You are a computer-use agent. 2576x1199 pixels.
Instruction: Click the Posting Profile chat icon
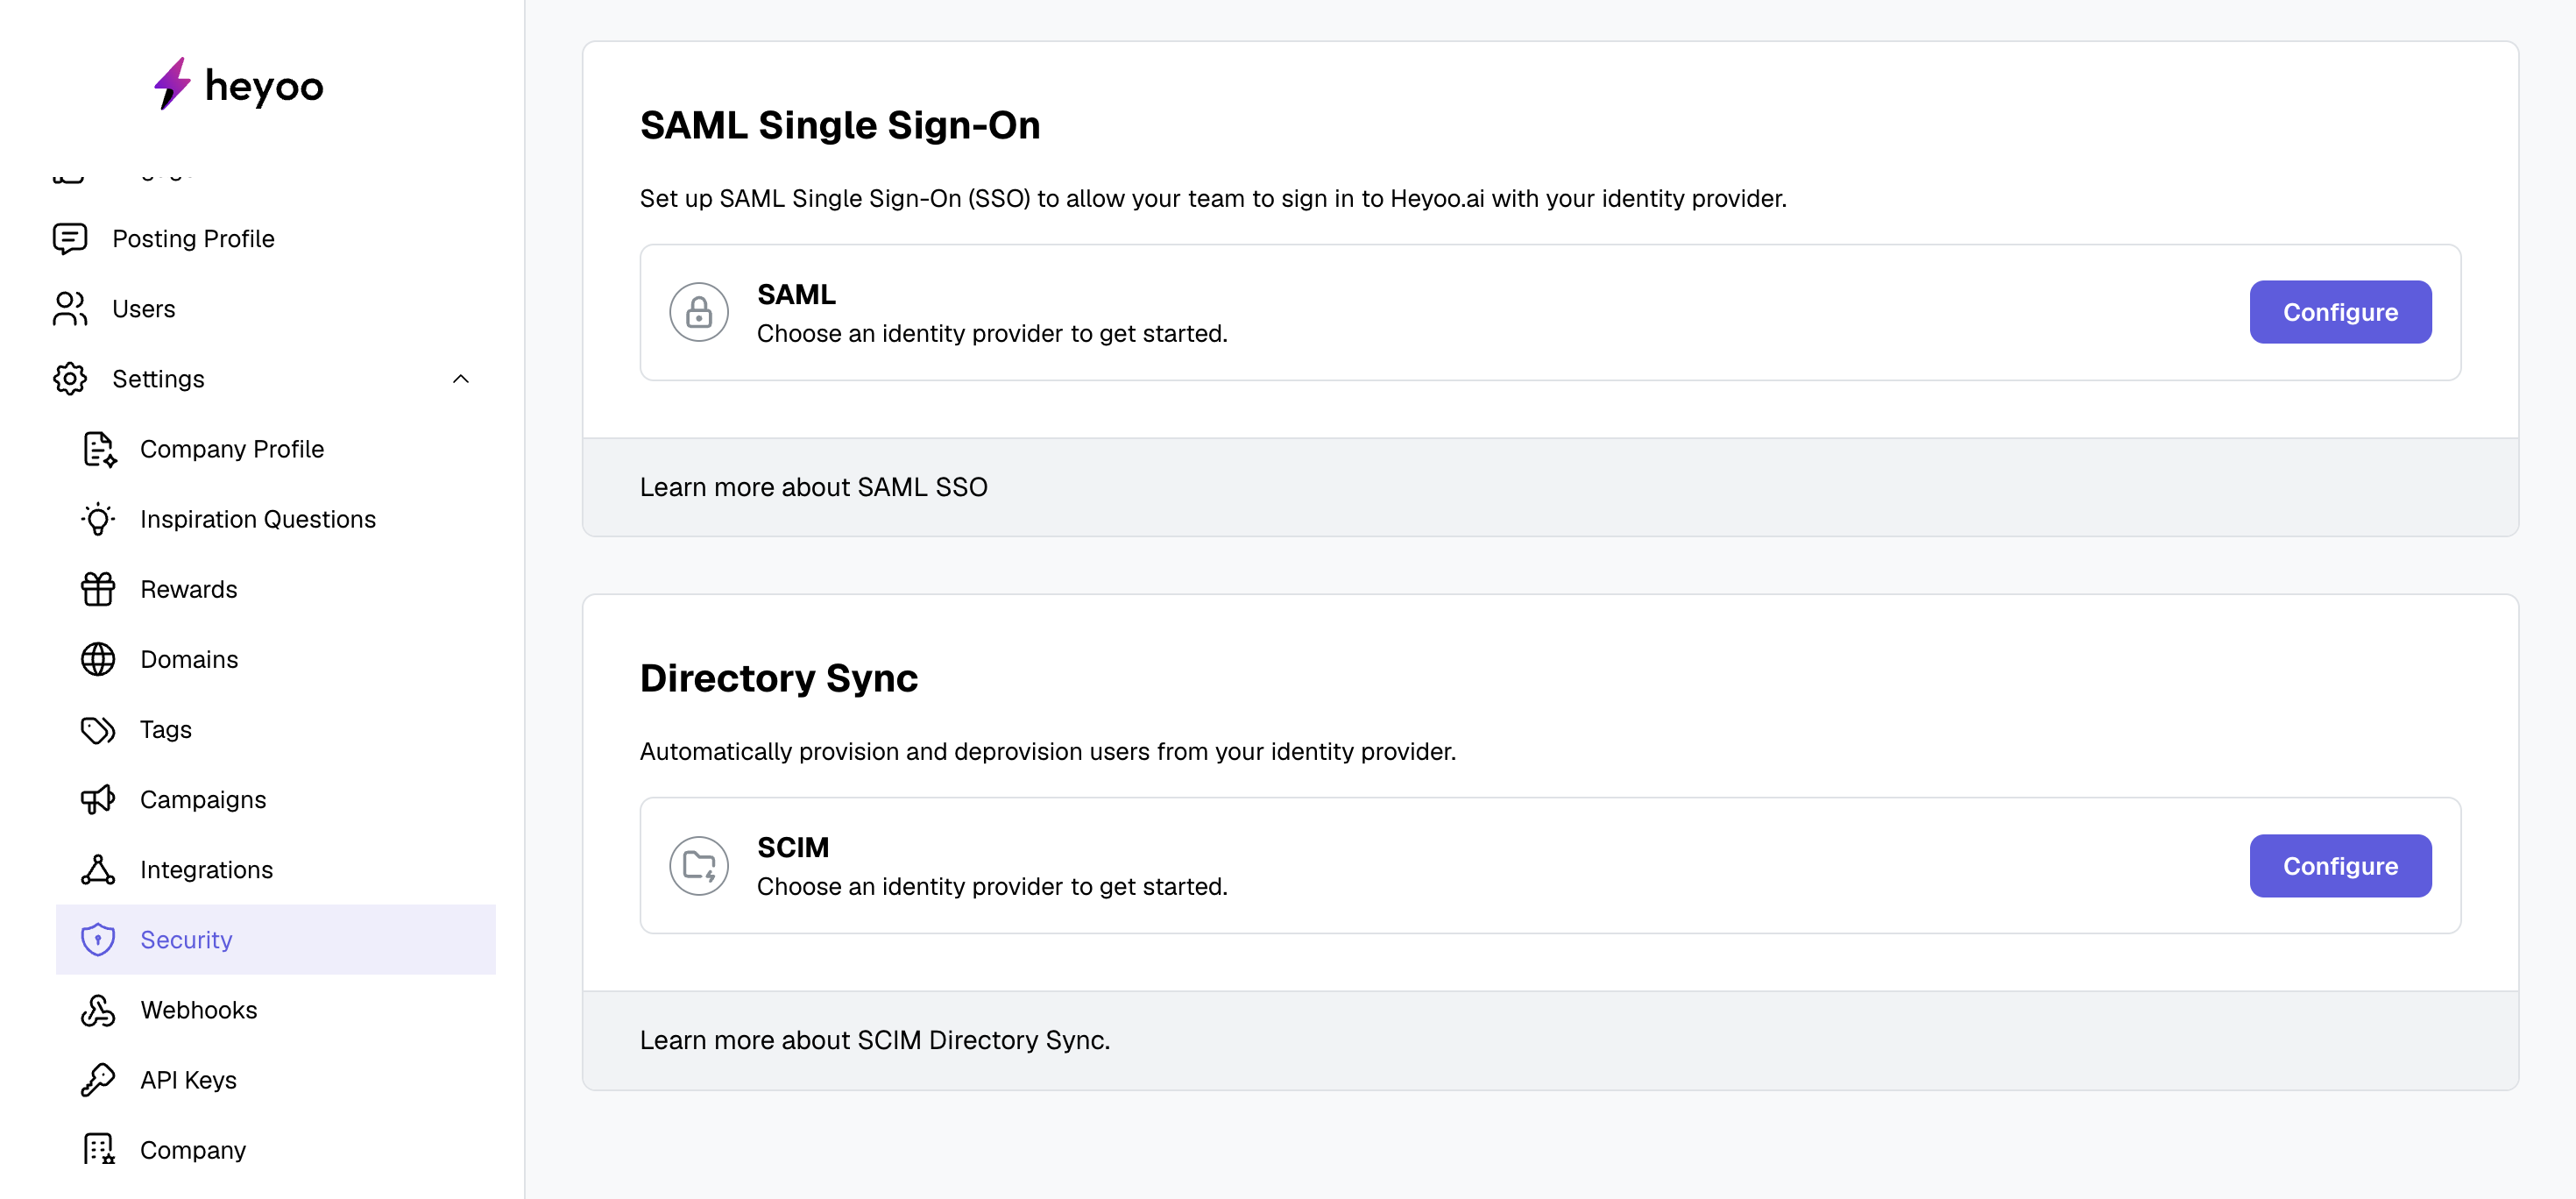[x=70, y=239]
